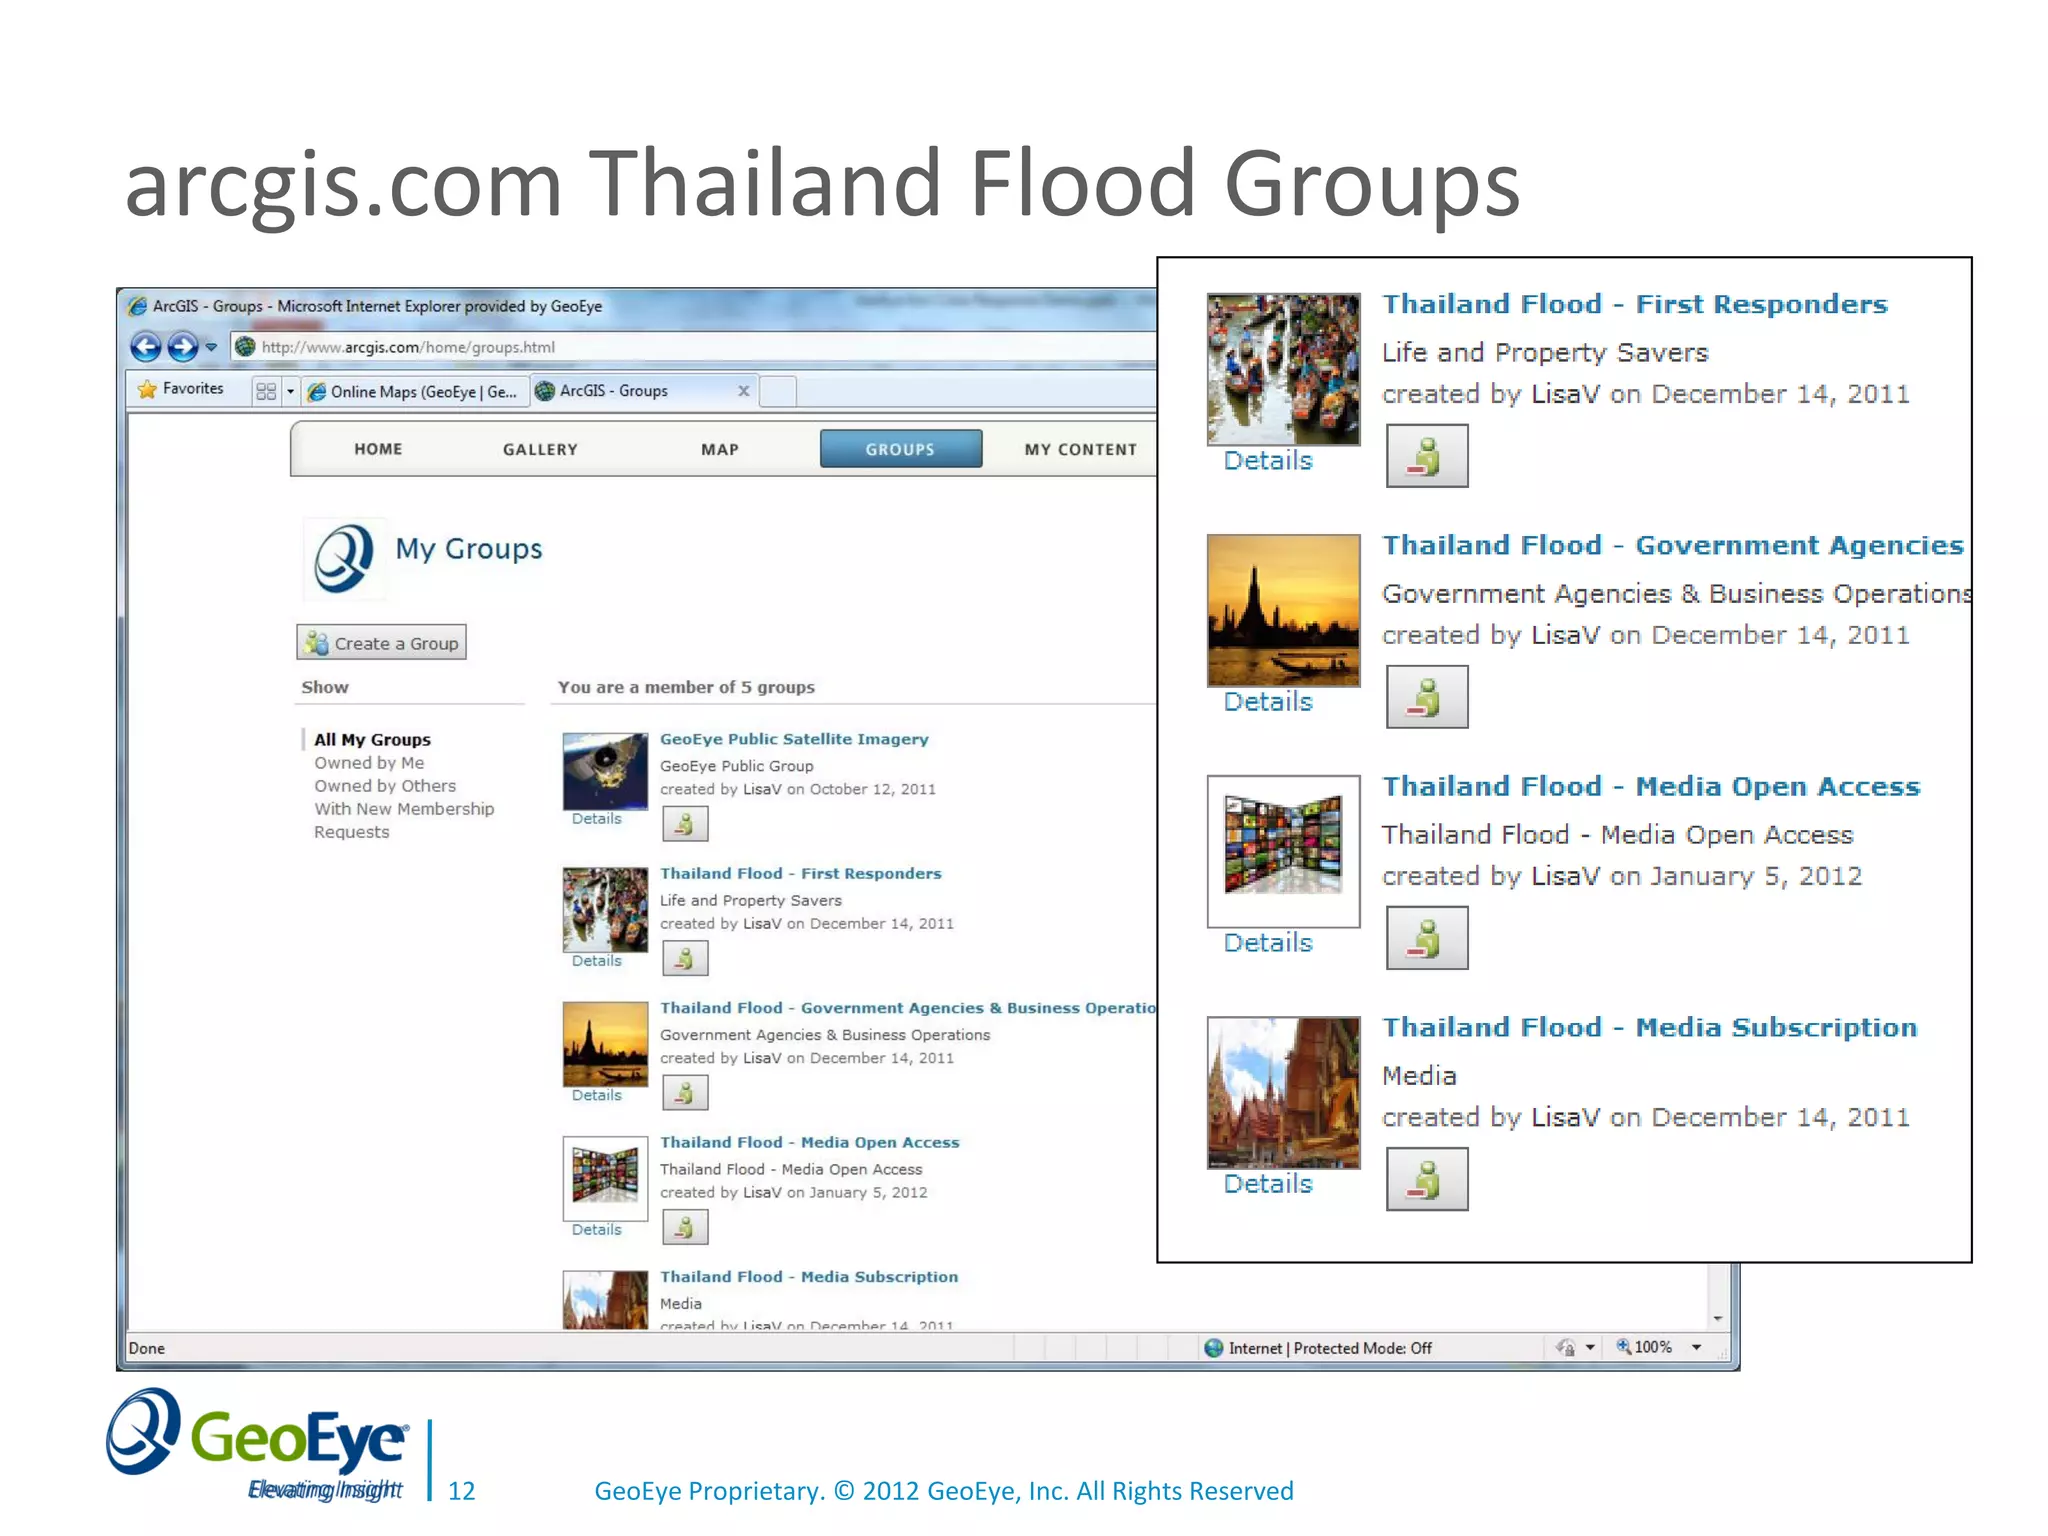This screenshot has width=2048, height=1536.
Task: Click leave-group icon for Media Open Access in browser
Action: point(685,1227)
